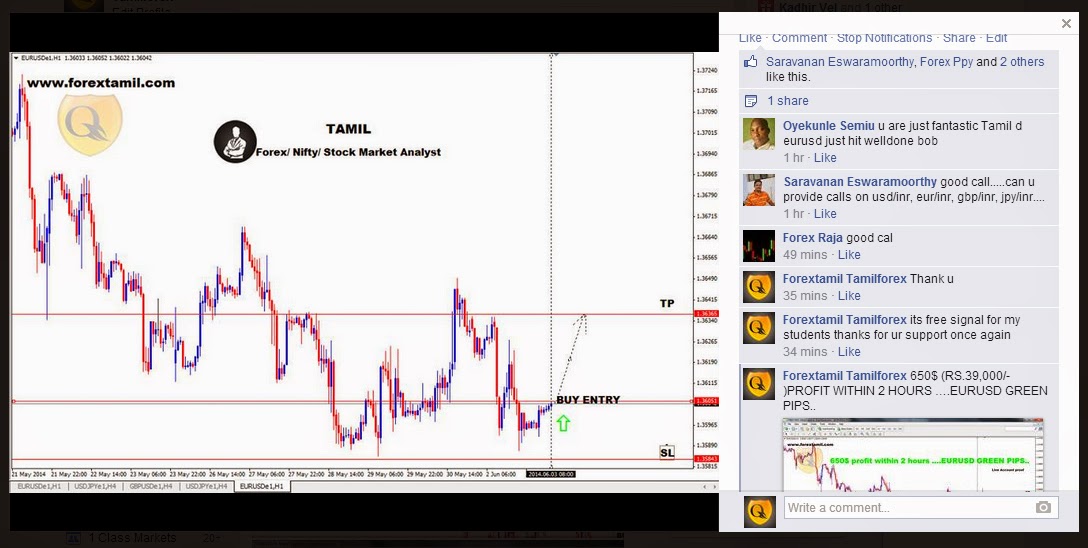Select GBPUSDe1,H4 chart tab
1088x548 pixels.
click(151, 486)
